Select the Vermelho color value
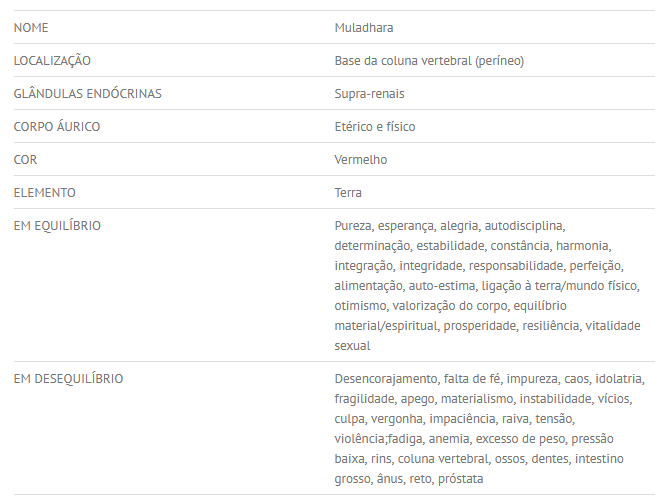 (x=361, y=160)
